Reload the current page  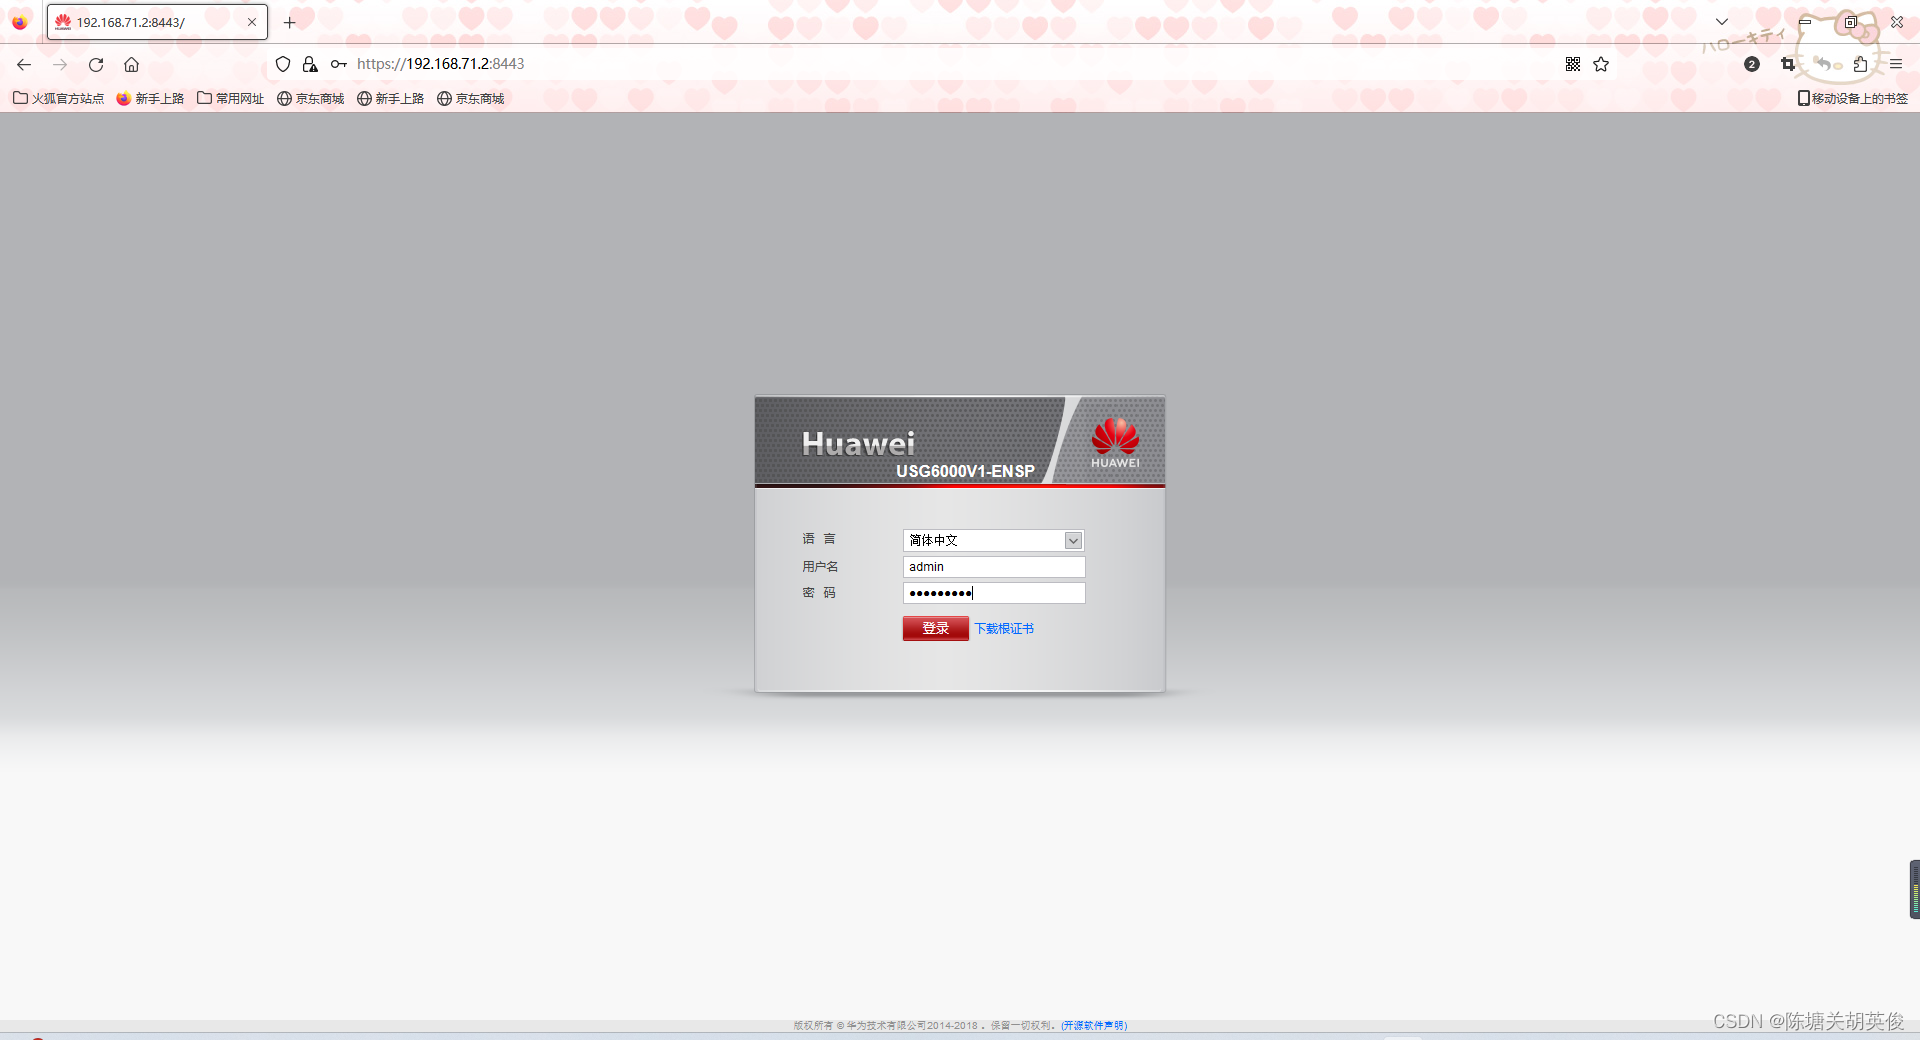click(96, 64)
